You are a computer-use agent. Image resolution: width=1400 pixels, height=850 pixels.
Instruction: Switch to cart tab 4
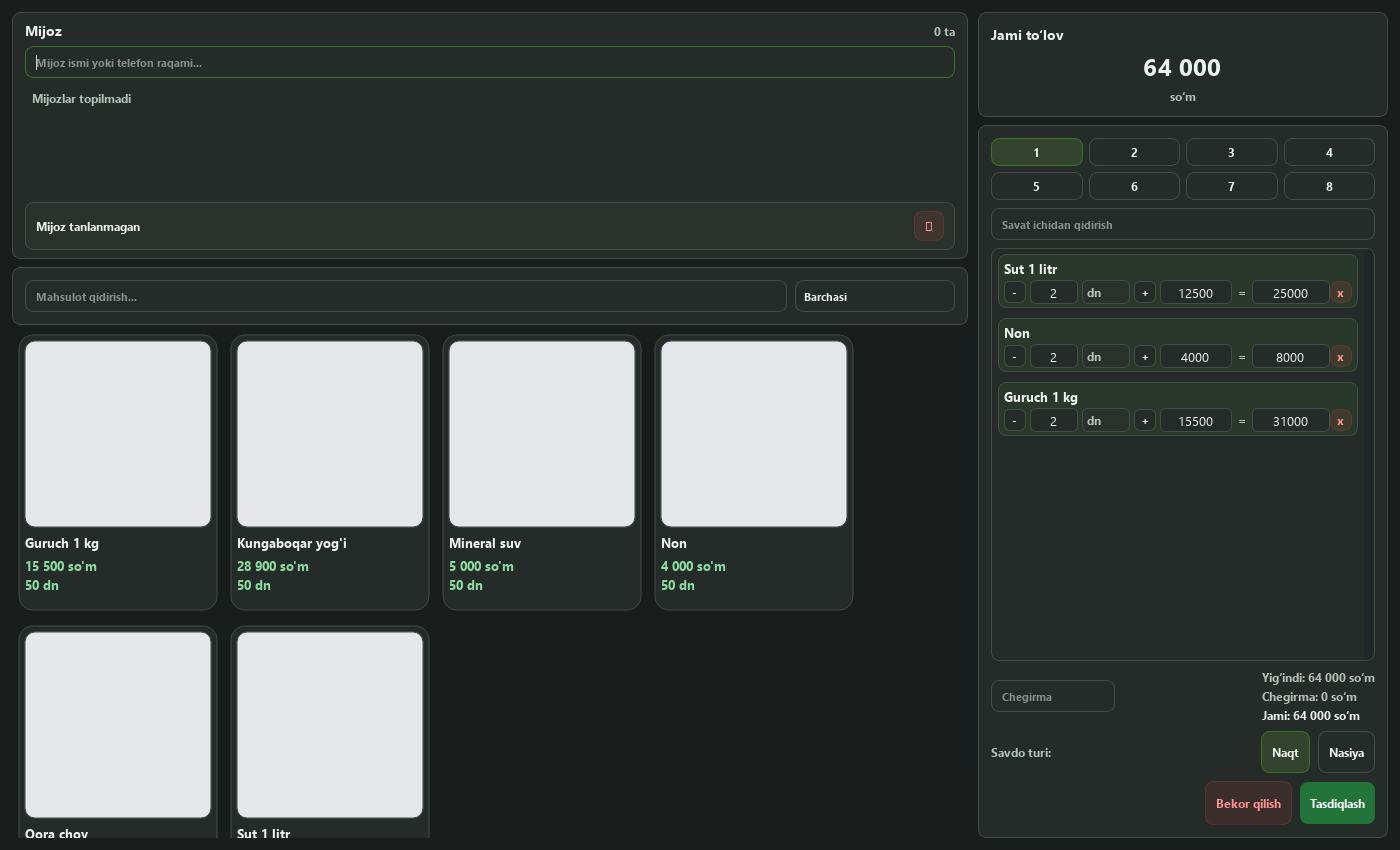[1329, 152]
